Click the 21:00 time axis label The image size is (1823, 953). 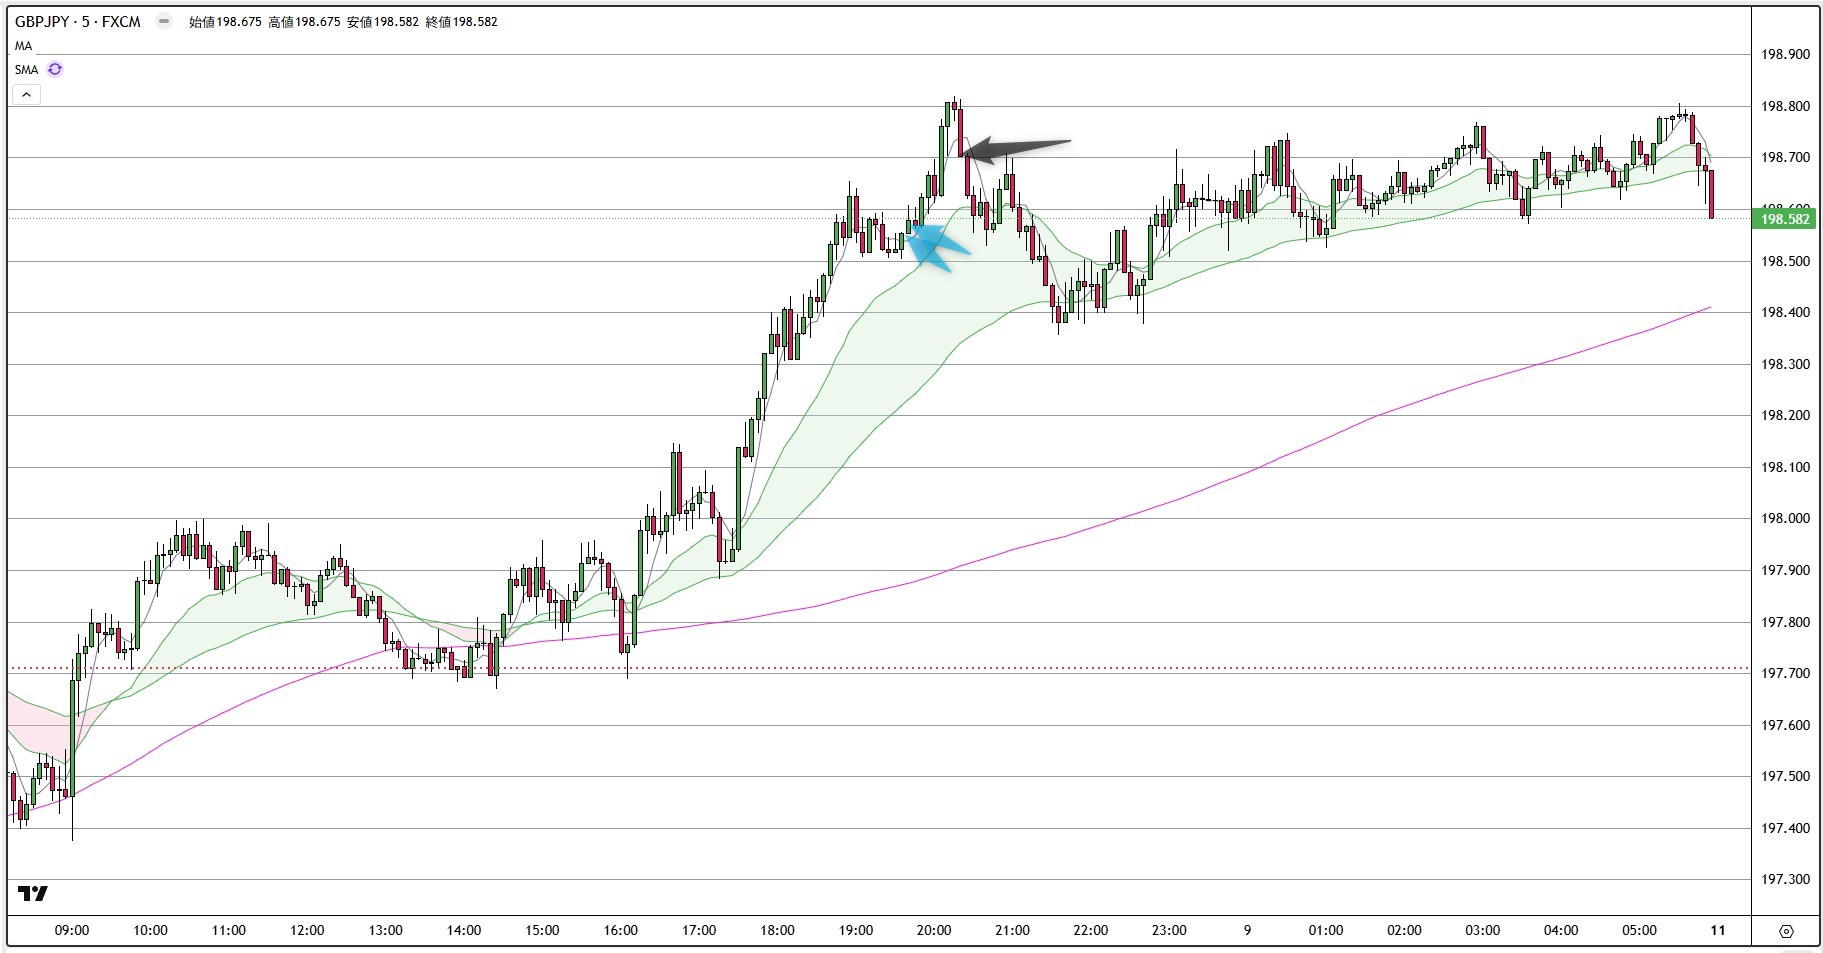pos(1012,930)
